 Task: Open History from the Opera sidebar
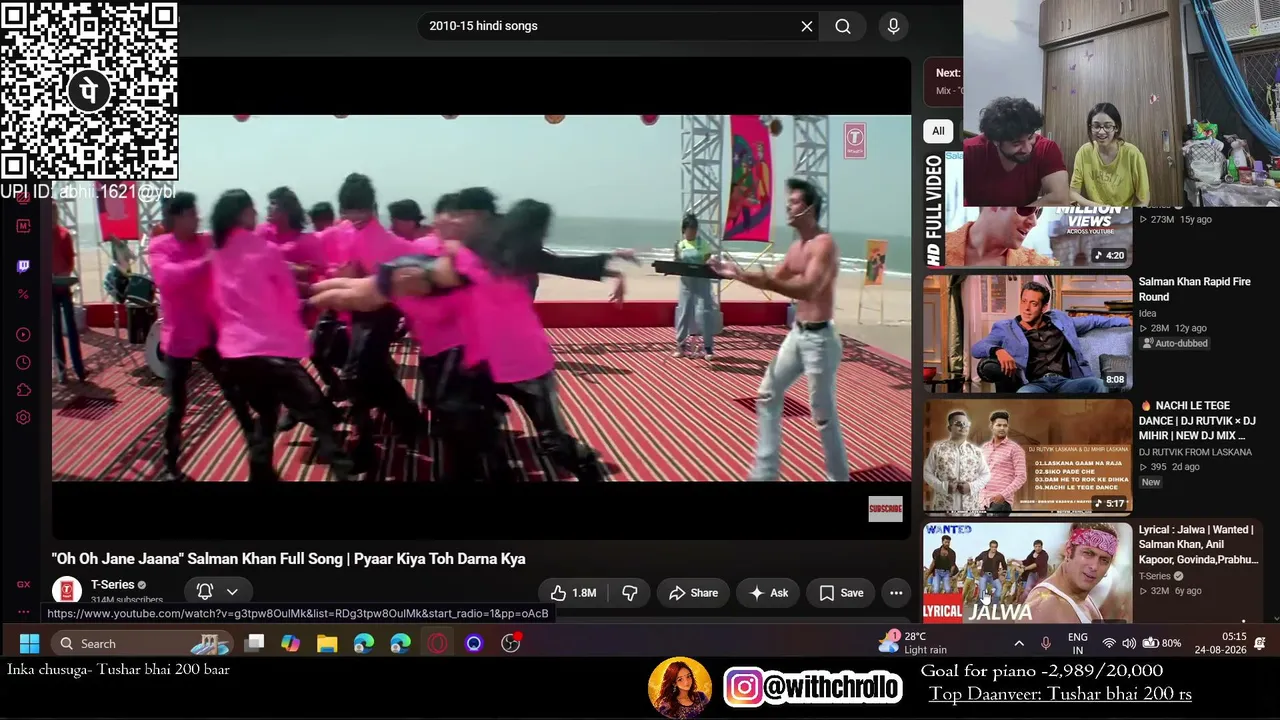click(23, 362)
